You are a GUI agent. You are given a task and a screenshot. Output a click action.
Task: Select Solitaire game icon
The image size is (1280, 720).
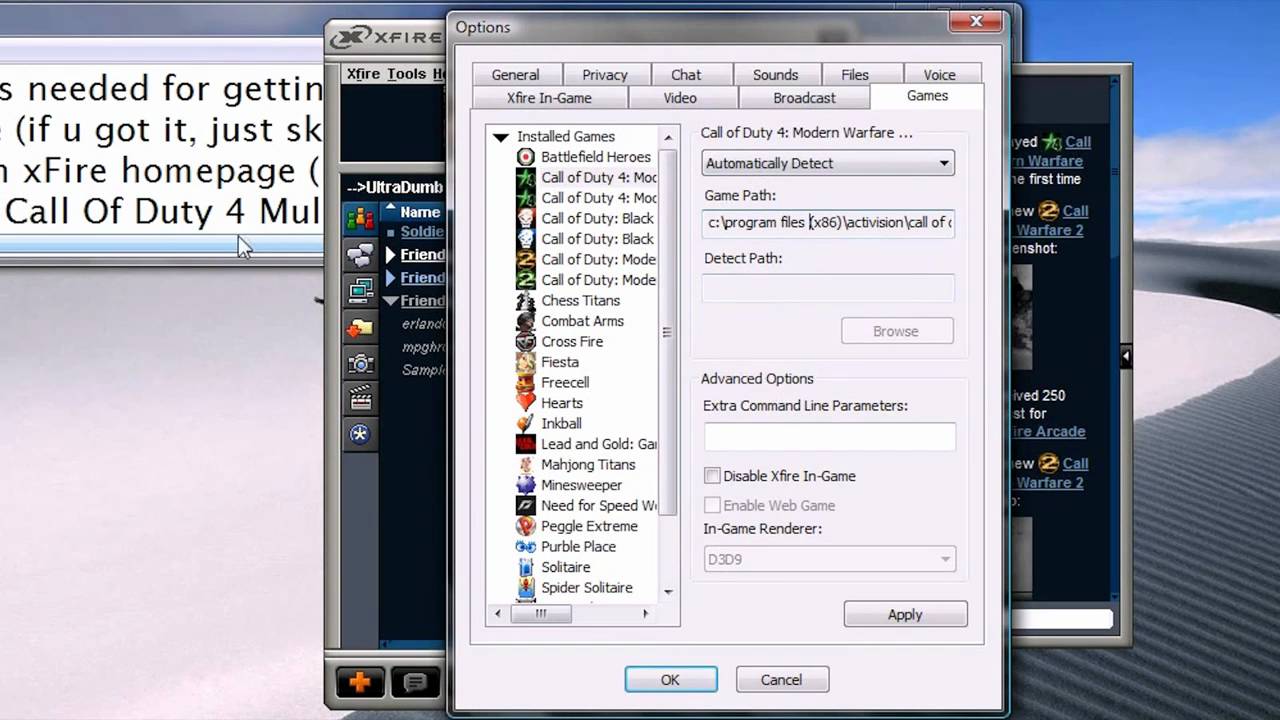(525, 567)
